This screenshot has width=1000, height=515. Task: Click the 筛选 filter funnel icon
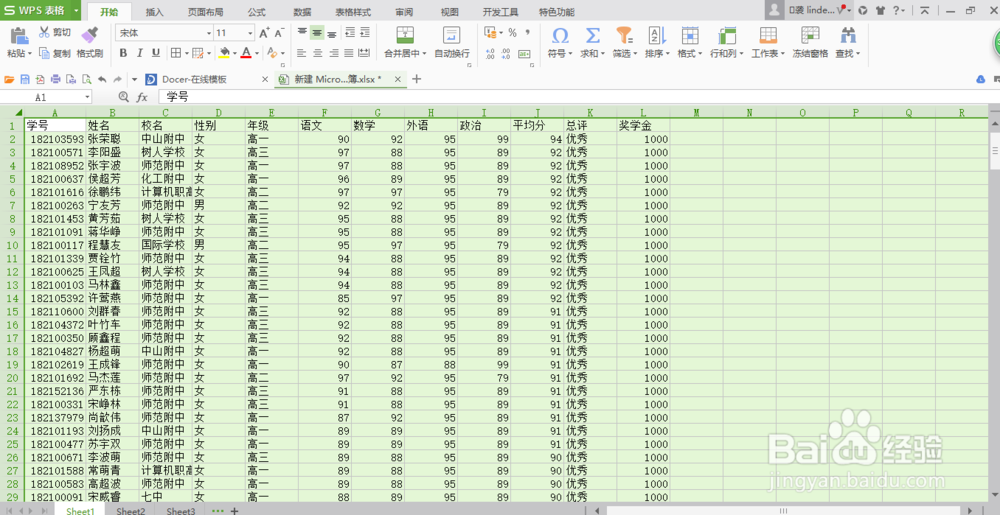click(624, 35)
